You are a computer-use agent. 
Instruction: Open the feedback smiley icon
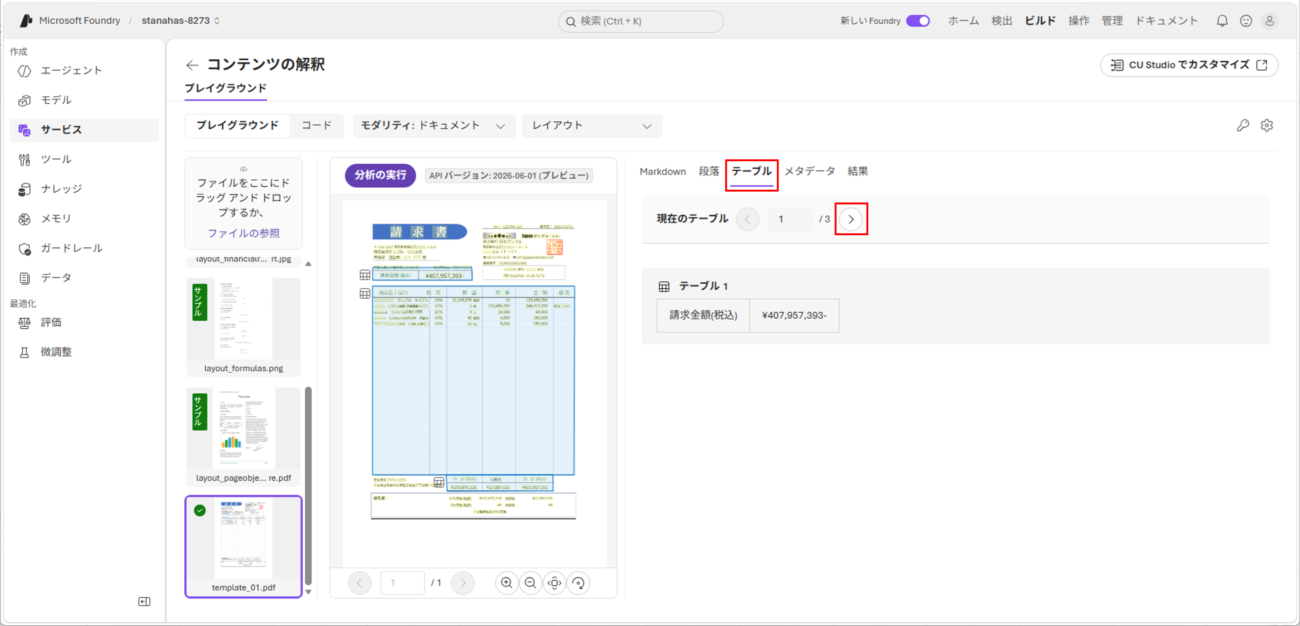pos(1246,20)
